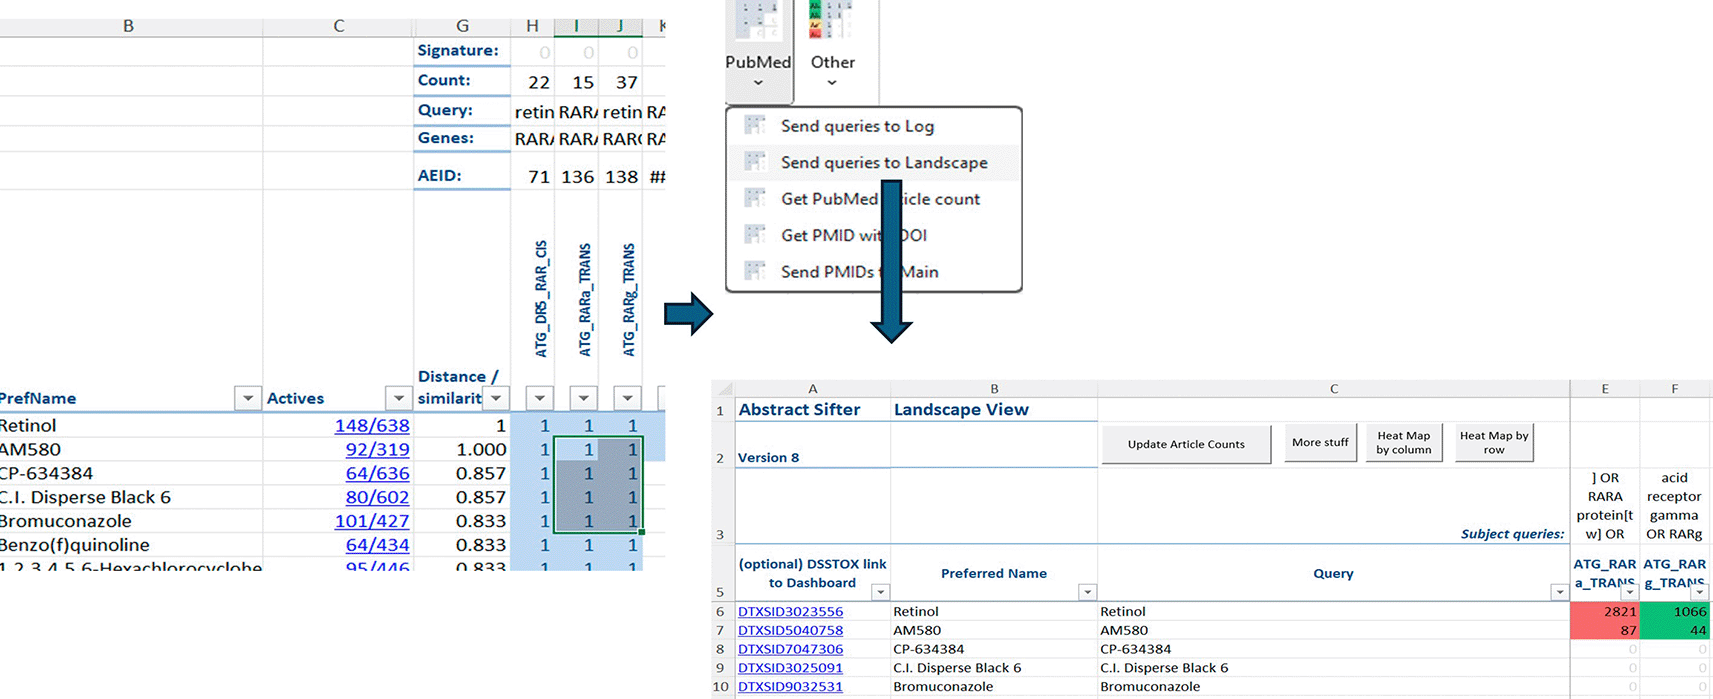Click Heat Map by column button
Viewport: 1713px width, 699px height.
pos(1403,442)
